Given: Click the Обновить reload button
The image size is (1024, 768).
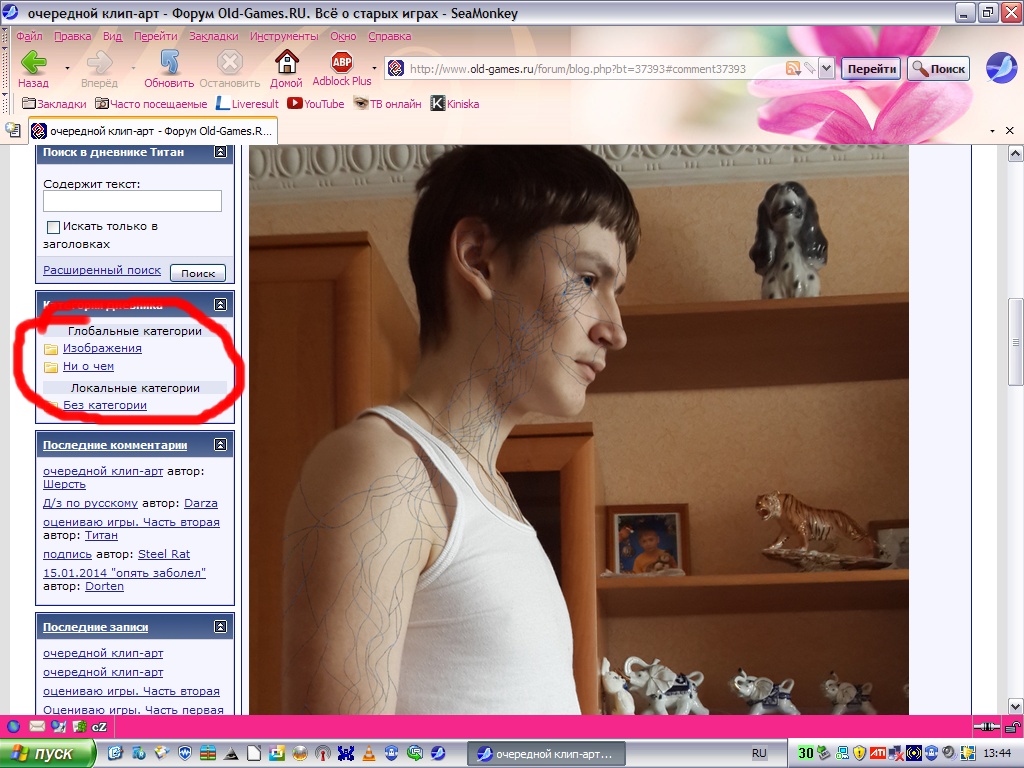Looking at the screenshot, I should 169,69.
